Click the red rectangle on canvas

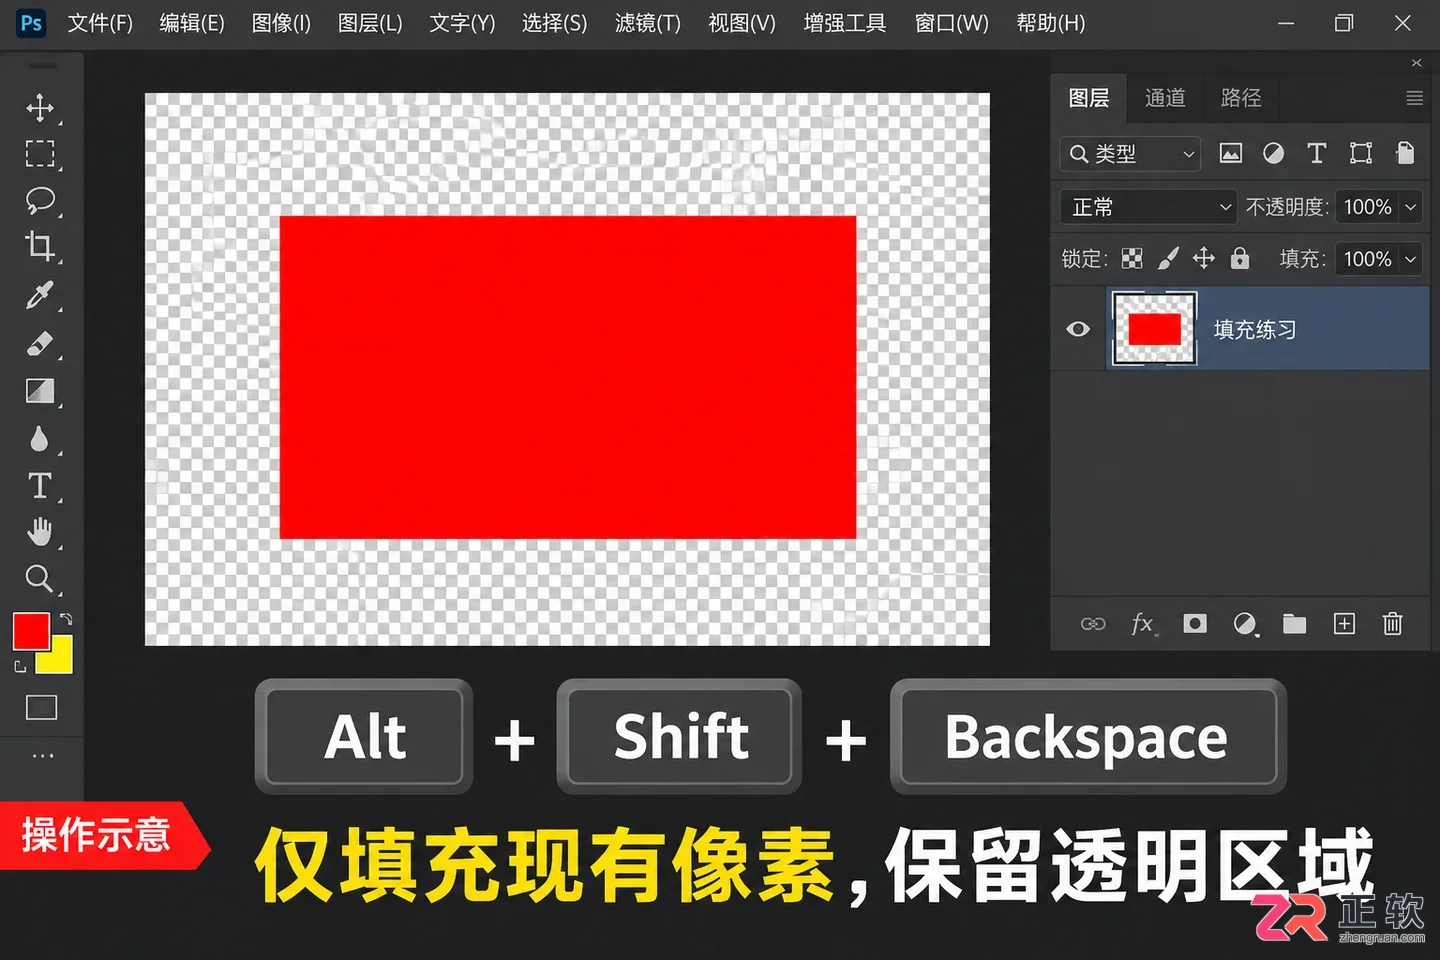pos(568,377)
